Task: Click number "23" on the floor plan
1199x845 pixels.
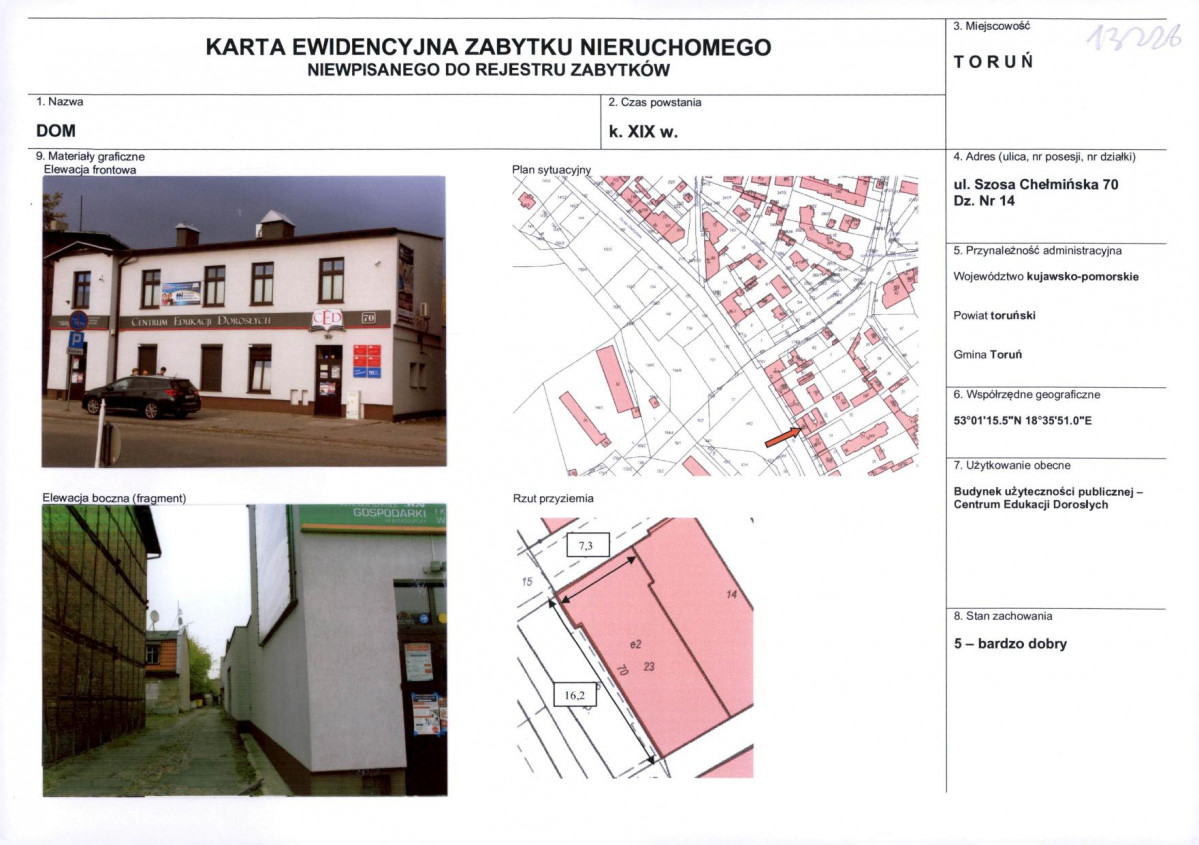Action: (x=649, y=667)
